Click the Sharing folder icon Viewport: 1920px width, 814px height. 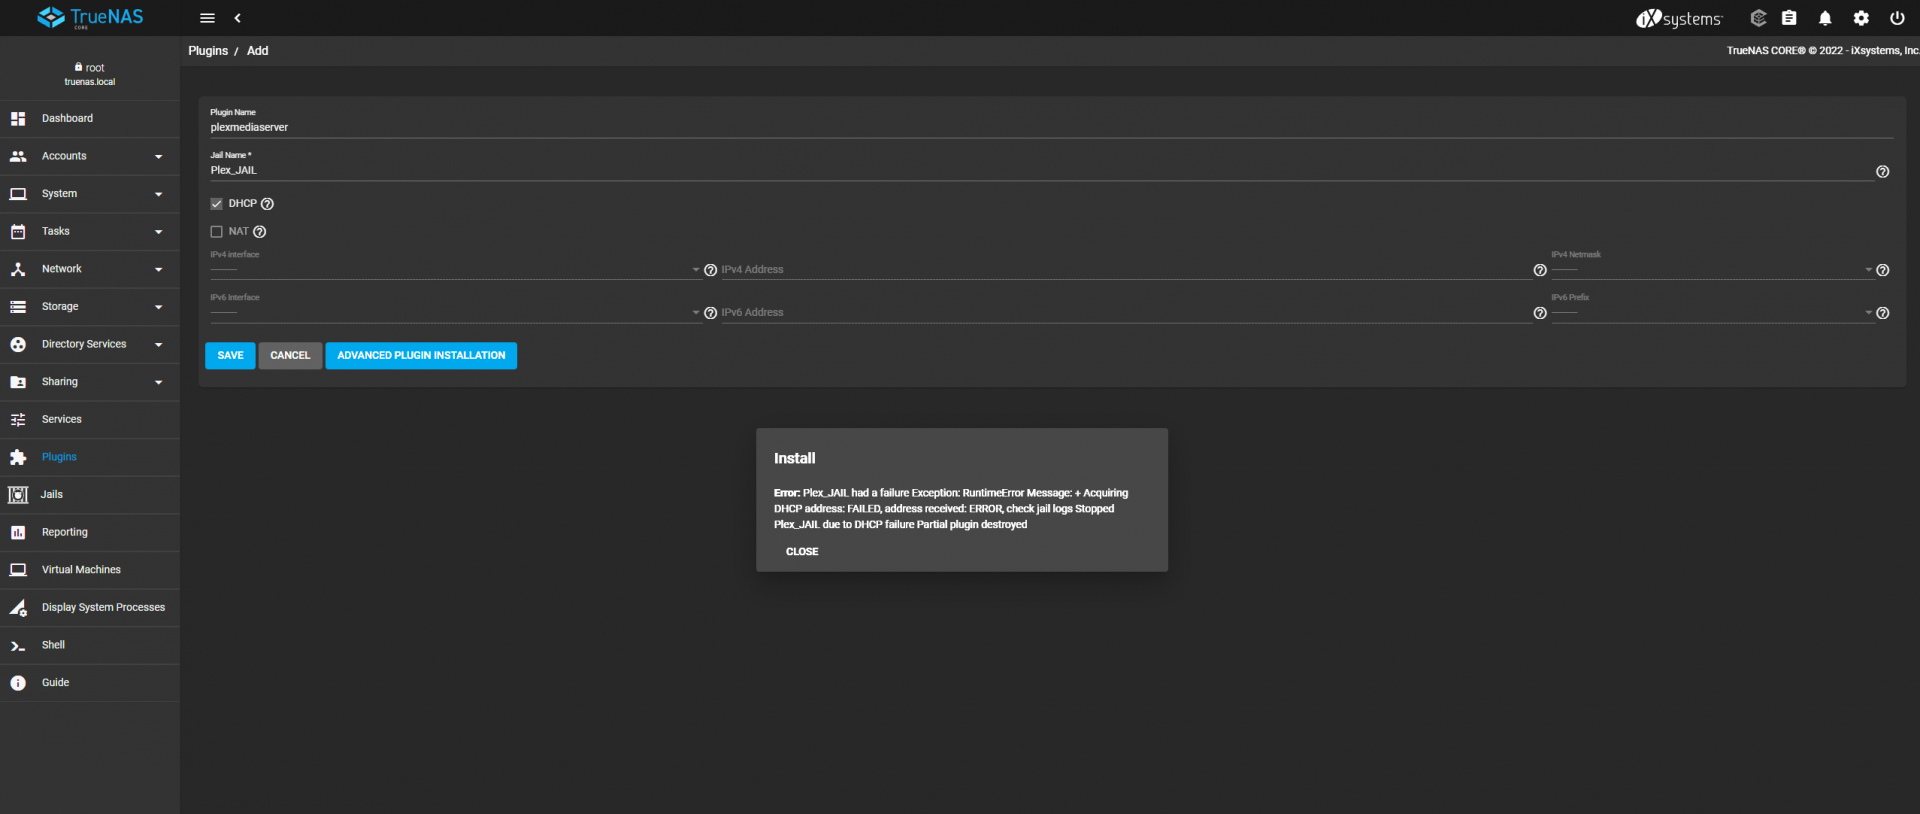click(x=18, y=382)
